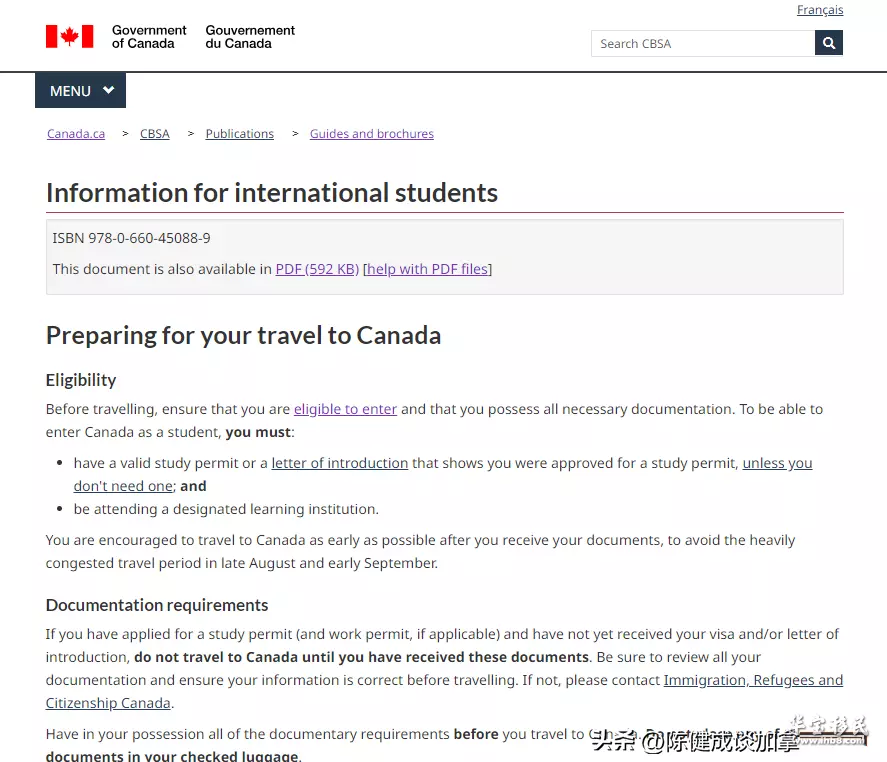Image resolution: width=887 pixels, height=762 pixels.
Task: Download the PDF (592 KB) version
Action: click(317, 269)
